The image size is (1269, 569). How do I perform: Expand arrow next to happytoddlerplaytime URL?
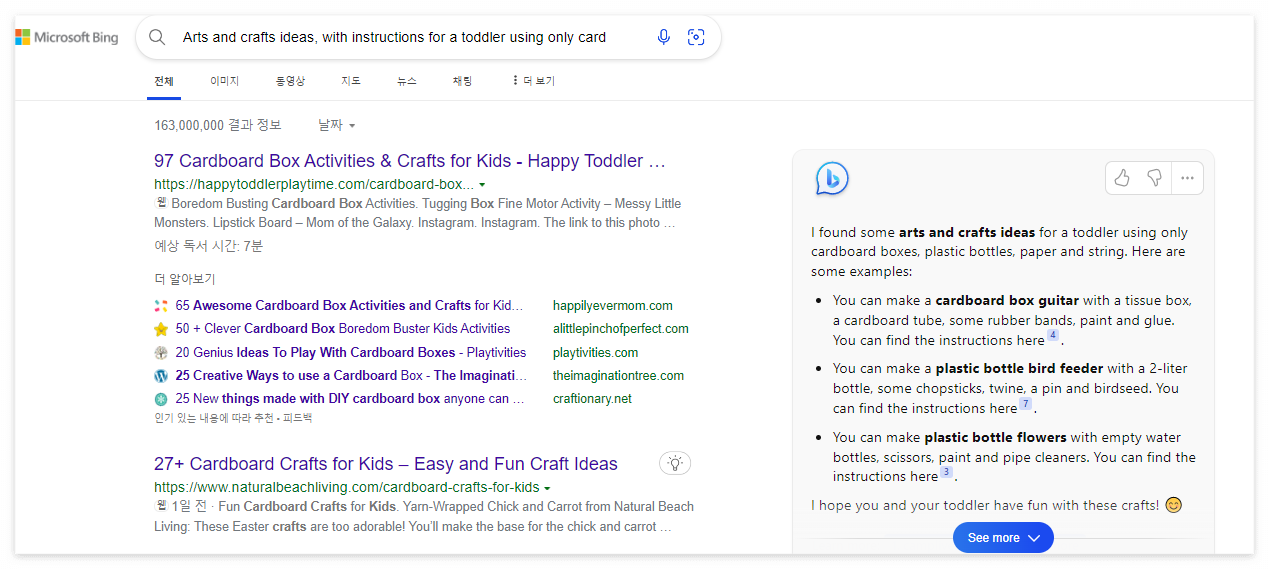482,185
